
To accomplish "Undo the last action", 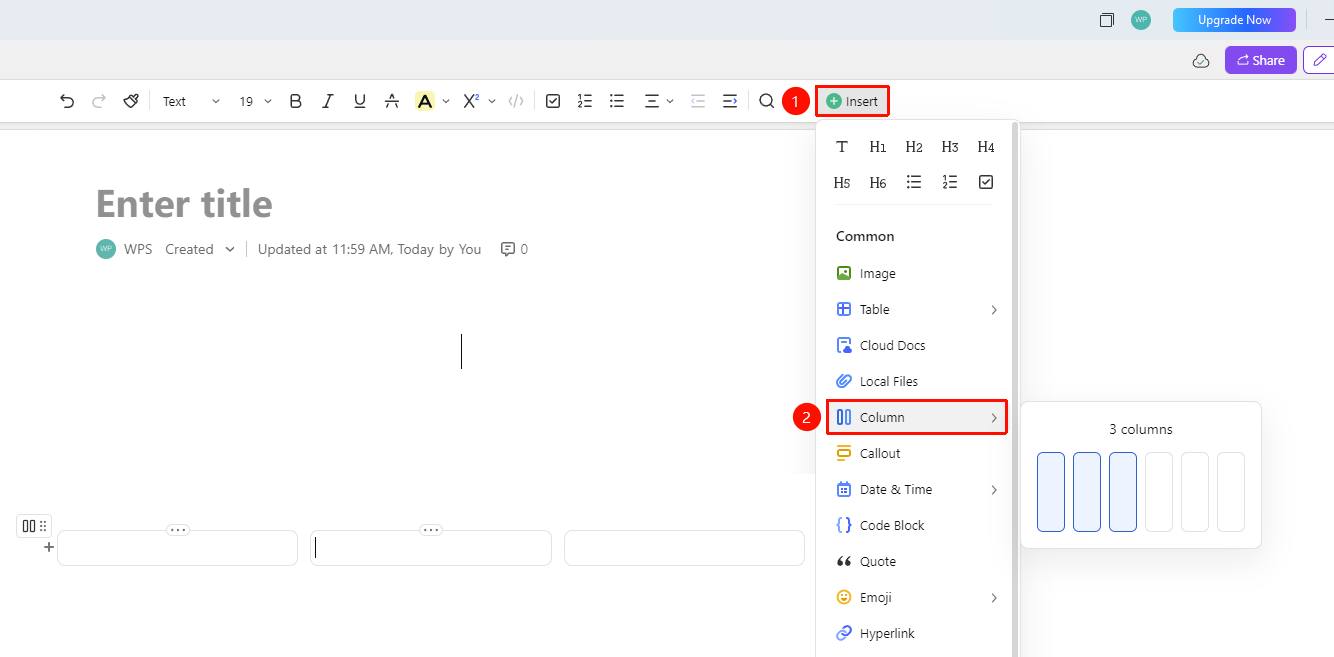I will click(x=67, y=101).
